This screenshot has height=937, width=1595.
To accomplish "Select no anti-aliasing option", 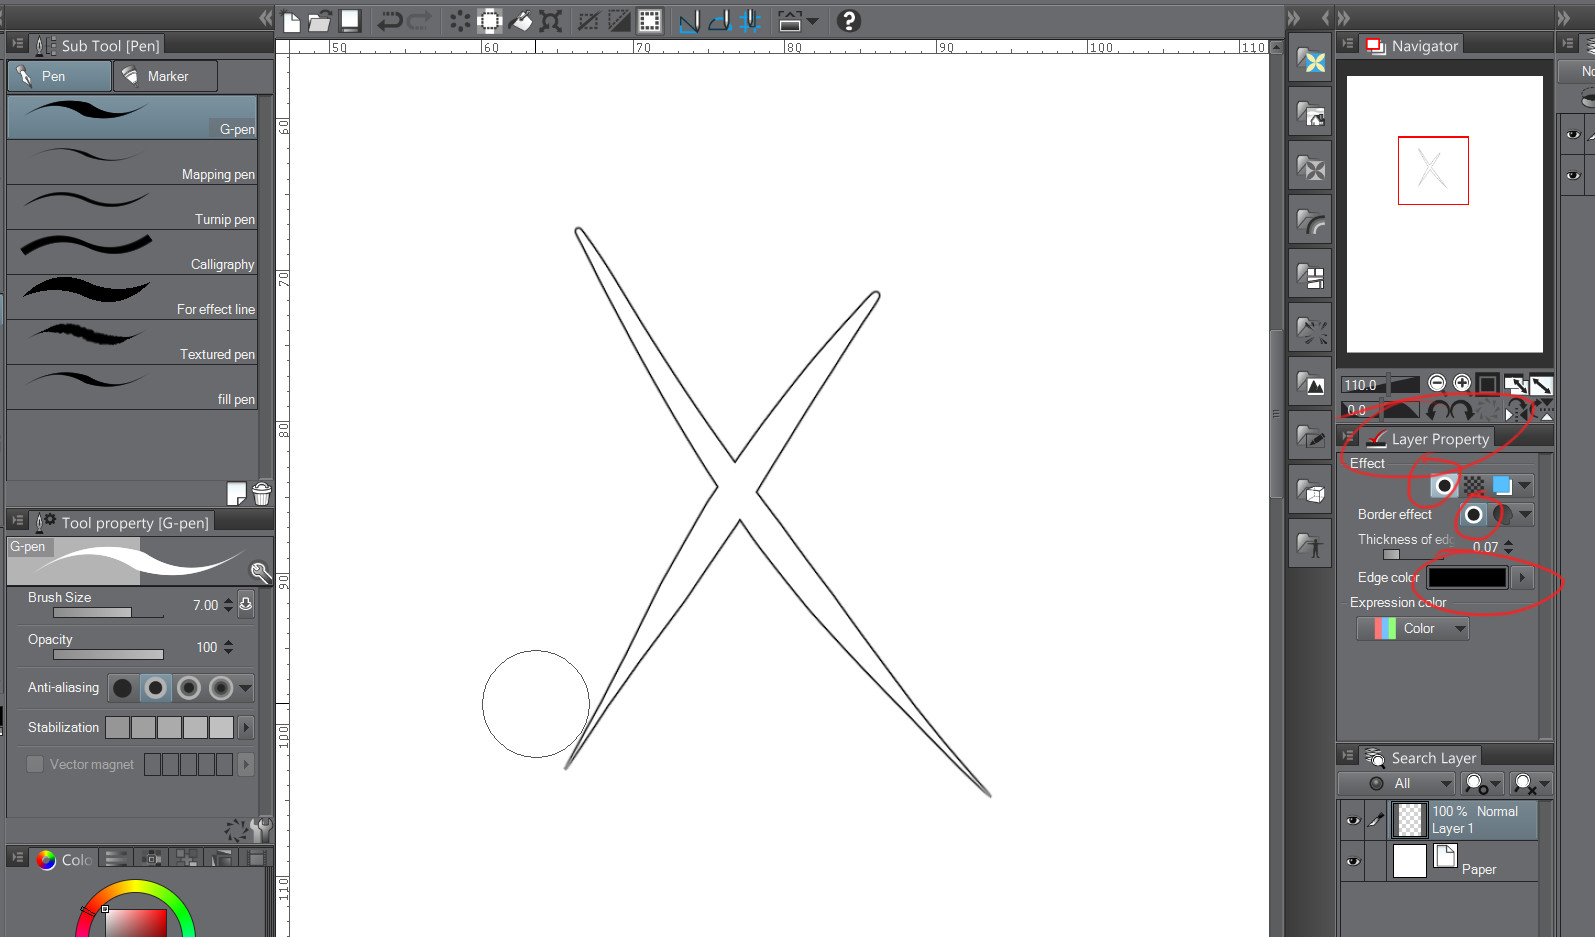I will coord(122,688).
